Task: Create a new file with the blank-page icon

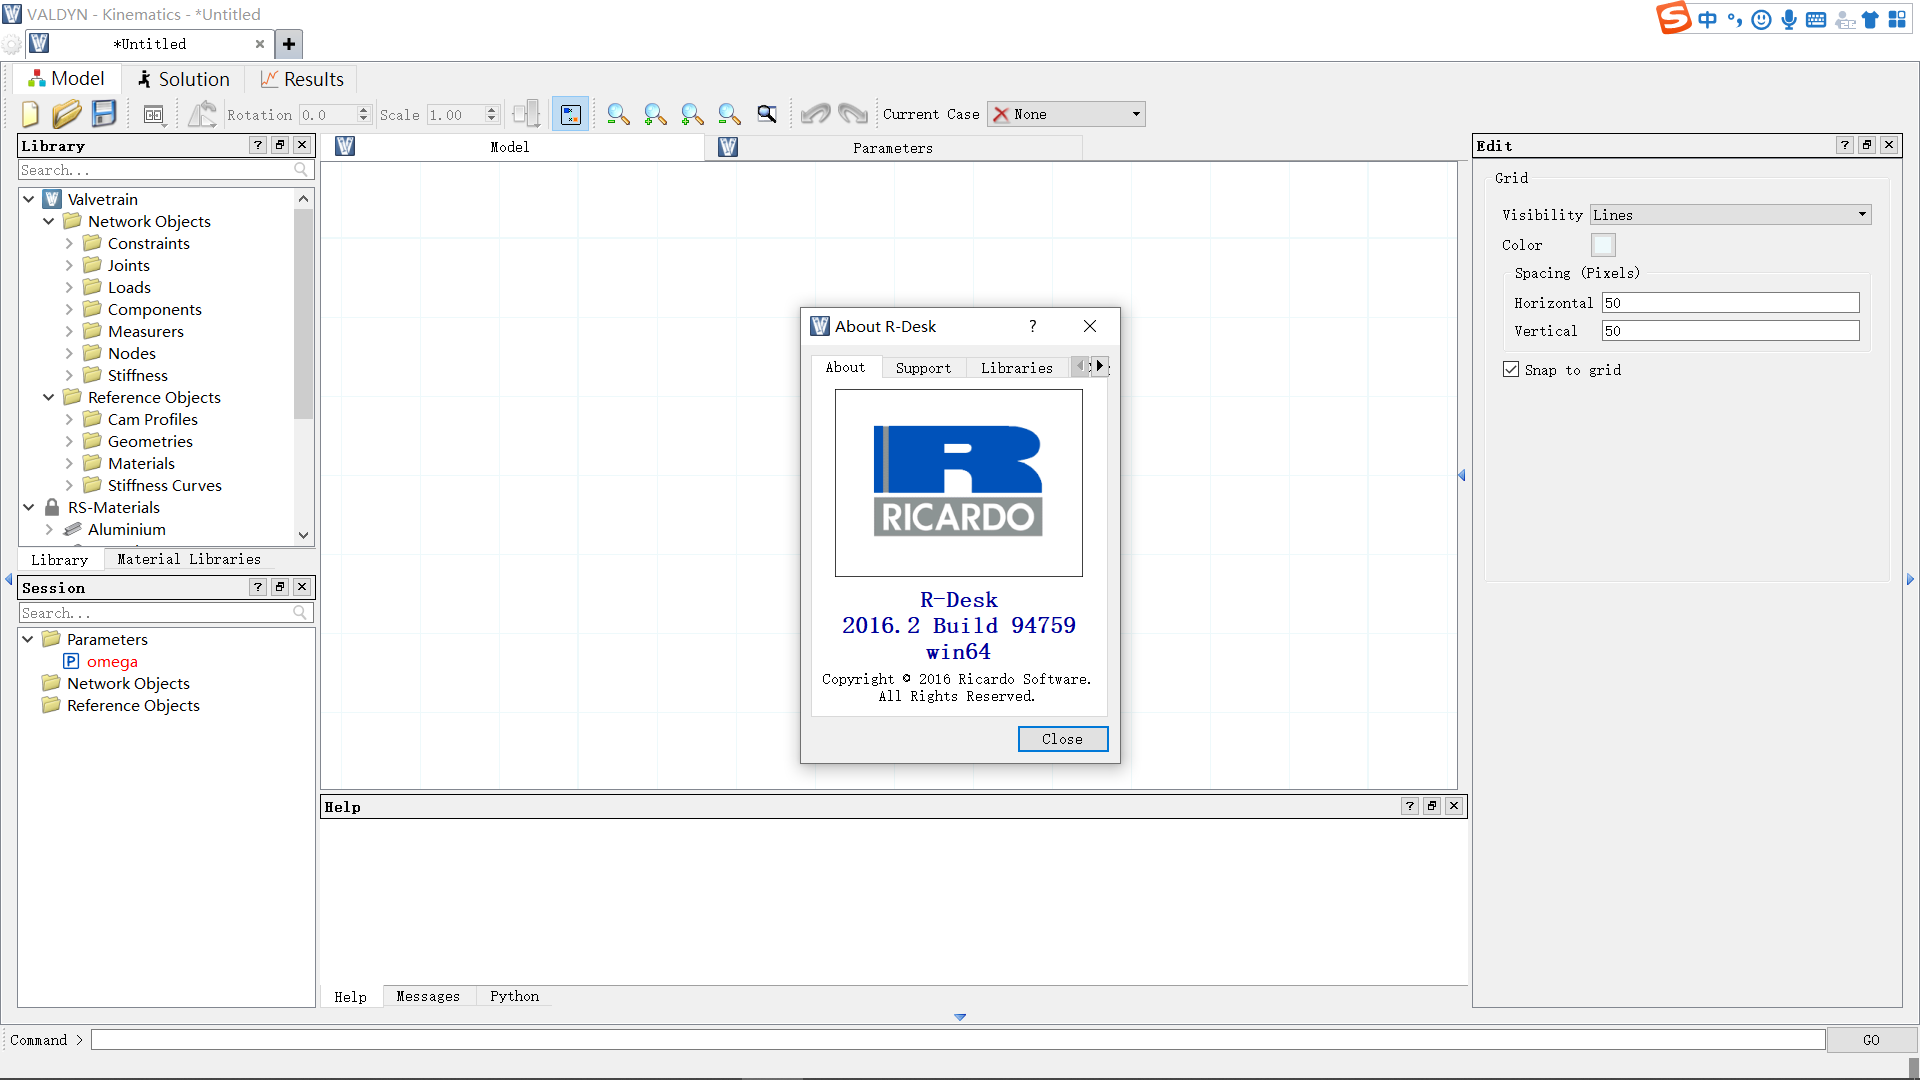Action: point(30,114)
